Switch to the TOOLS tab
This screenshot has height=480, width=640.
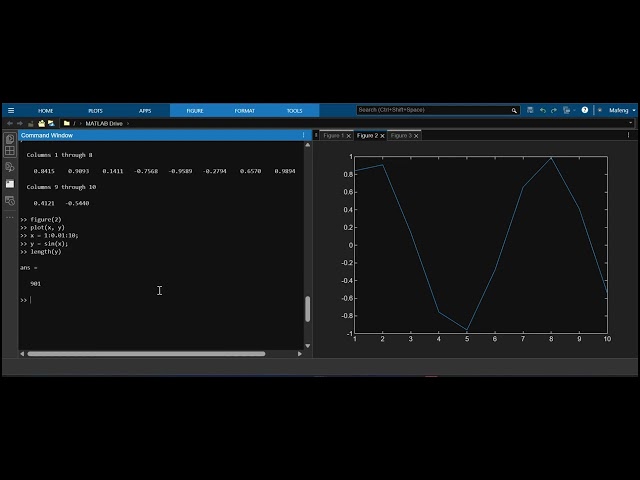pos(294,111)
